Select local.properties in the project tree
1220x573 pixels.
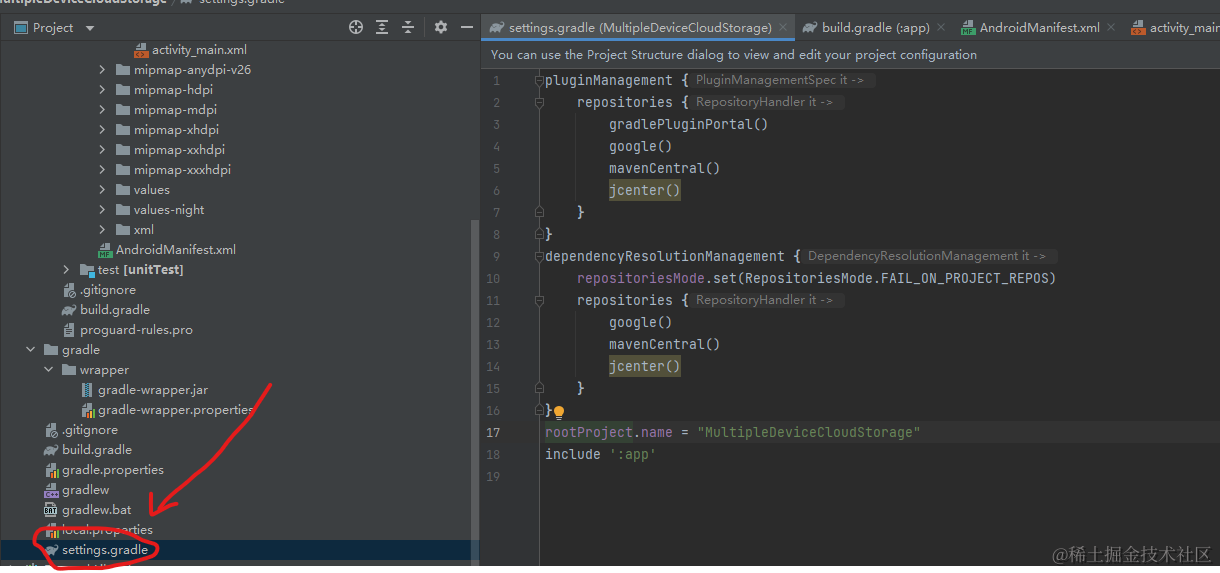pos(107,530)
